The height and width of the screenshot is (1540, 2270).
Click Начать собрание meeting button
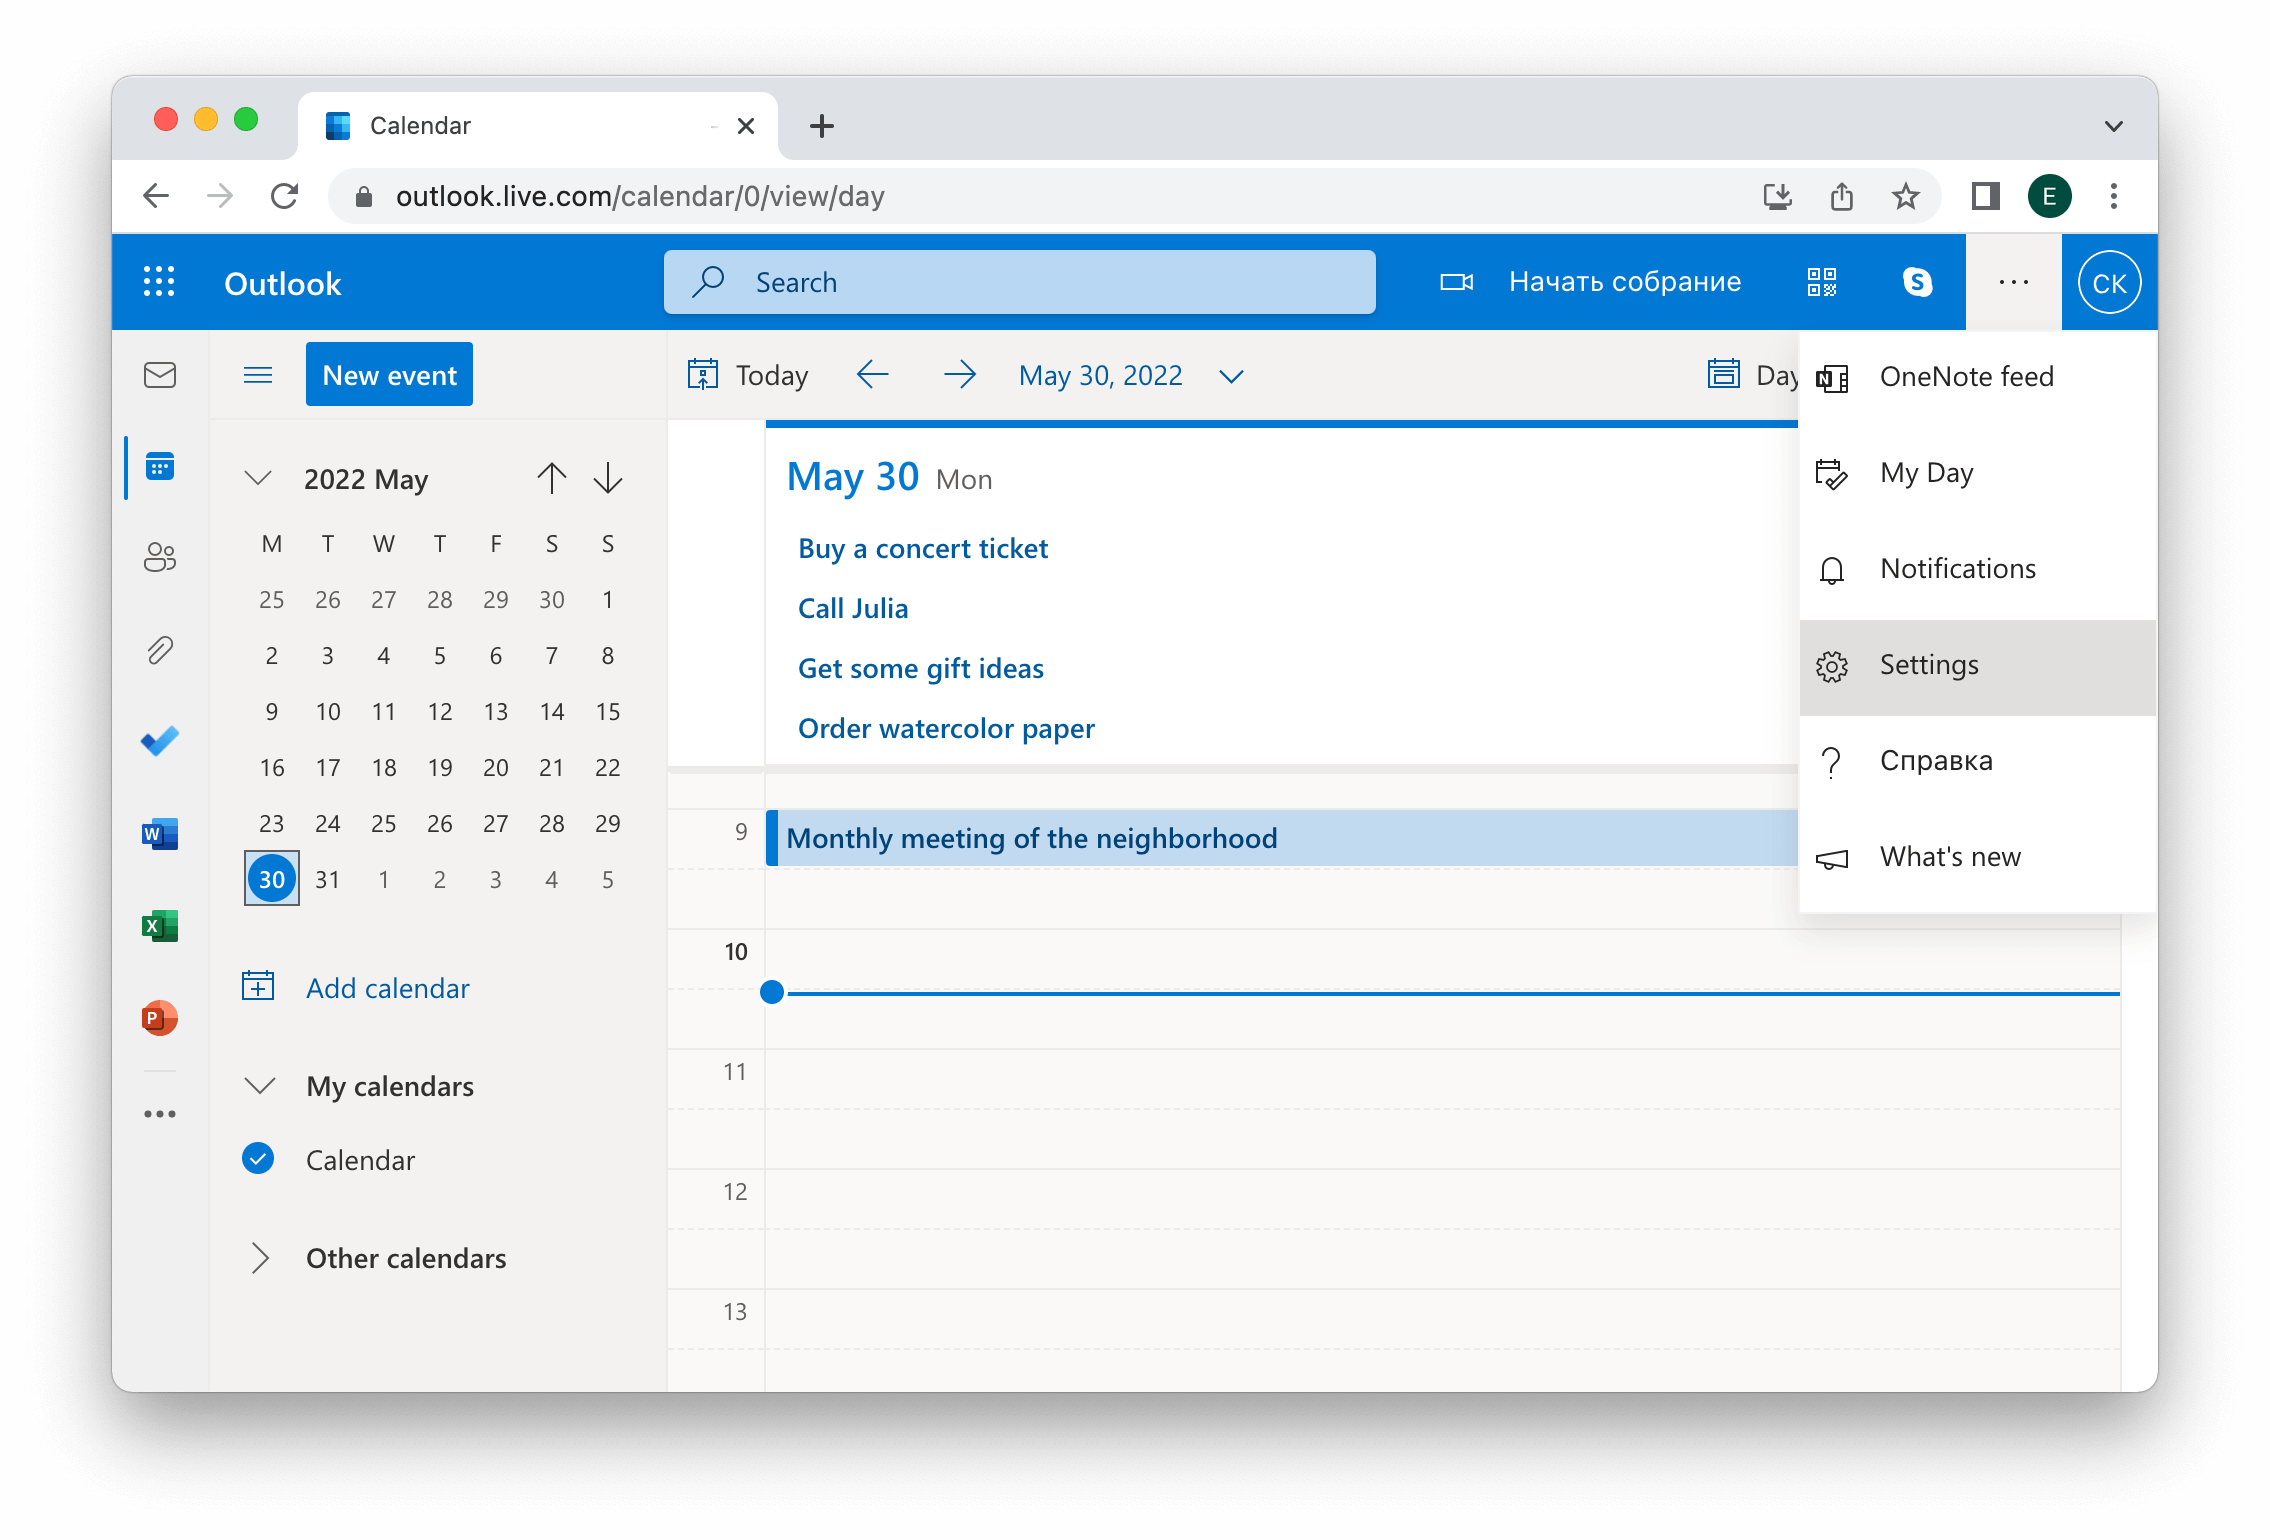(1590, 282)
